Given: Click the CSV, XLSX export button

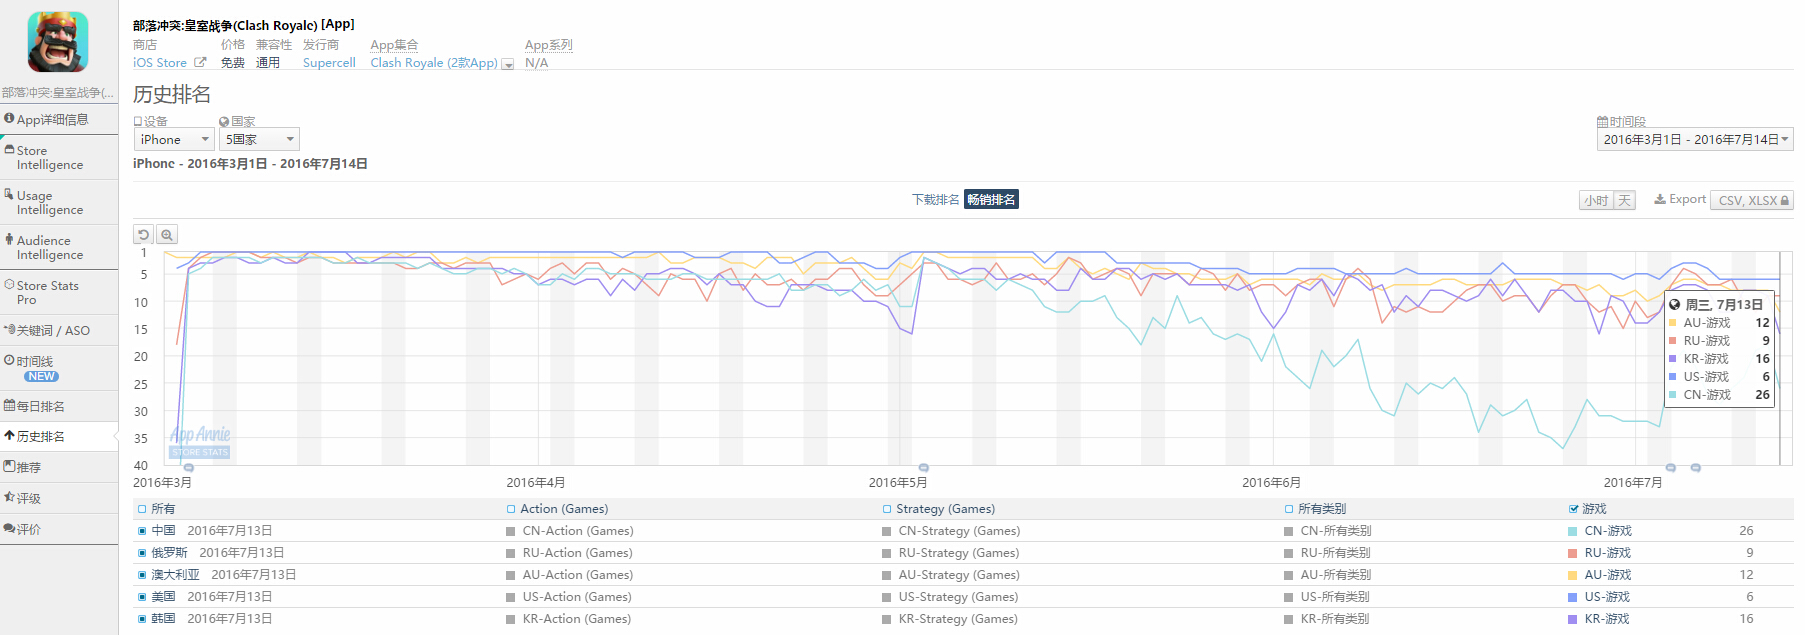Looking at the screenshot, I should [1752, 200].
